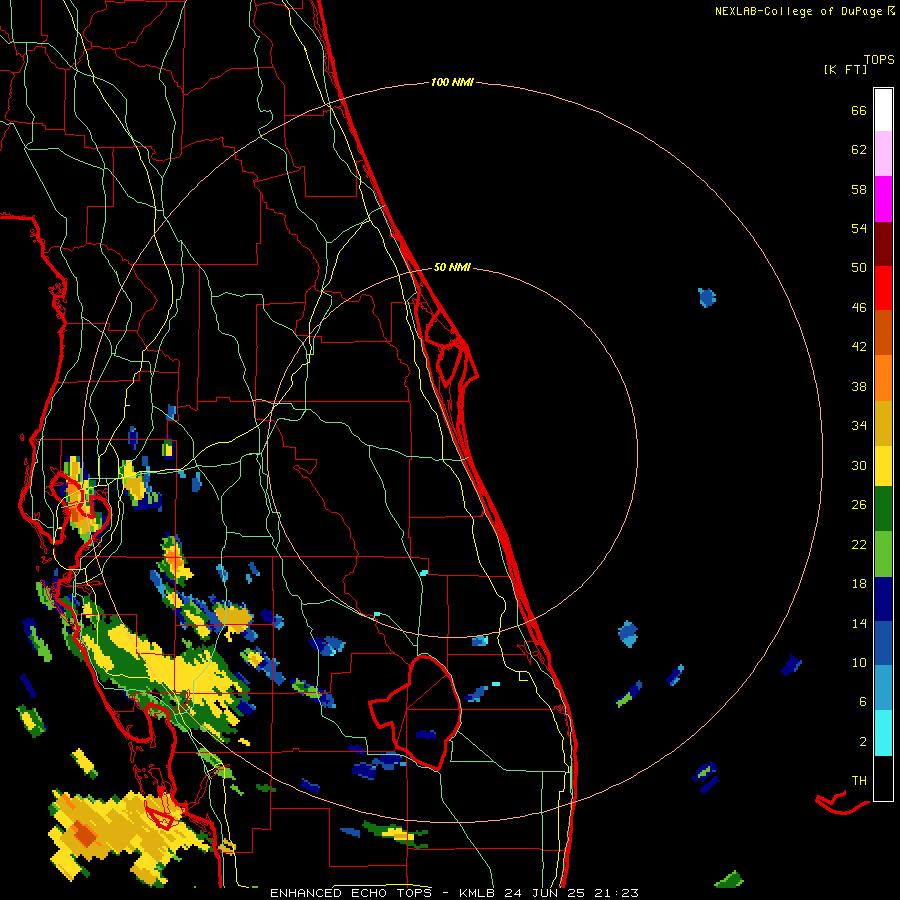Pick the light blue legend swatch
900x900 pixels.
pos(883,688)
